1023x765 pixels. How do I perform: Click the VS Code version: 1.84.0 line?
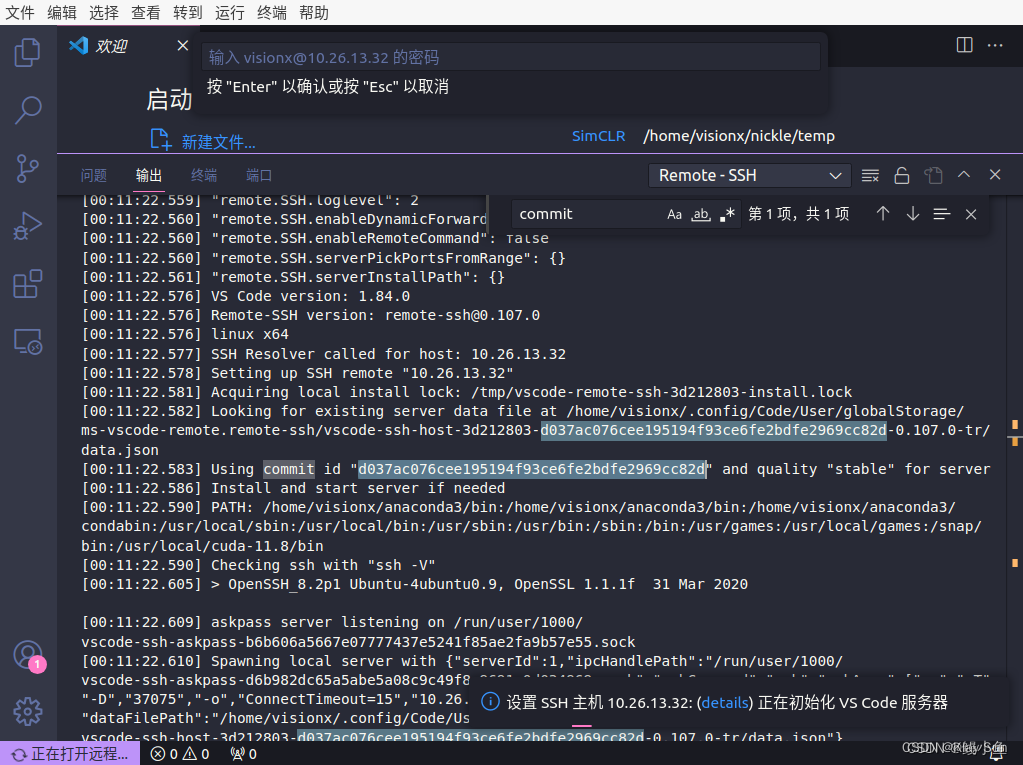coord(311,296)
